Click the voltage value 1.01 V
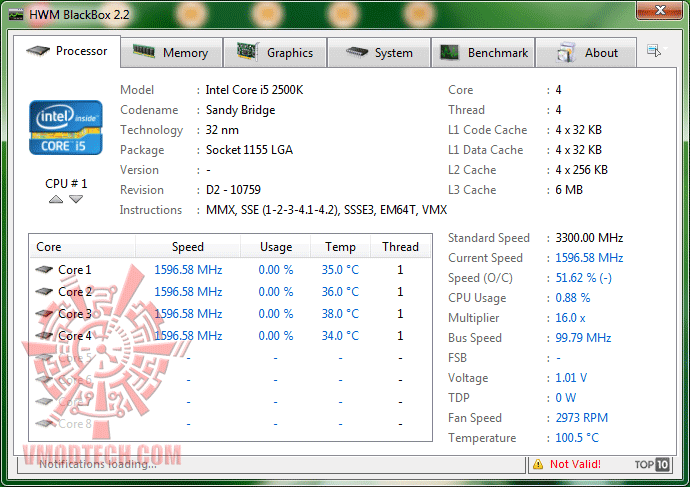Viewport: 690px width, 487px height. coord(571,378)
